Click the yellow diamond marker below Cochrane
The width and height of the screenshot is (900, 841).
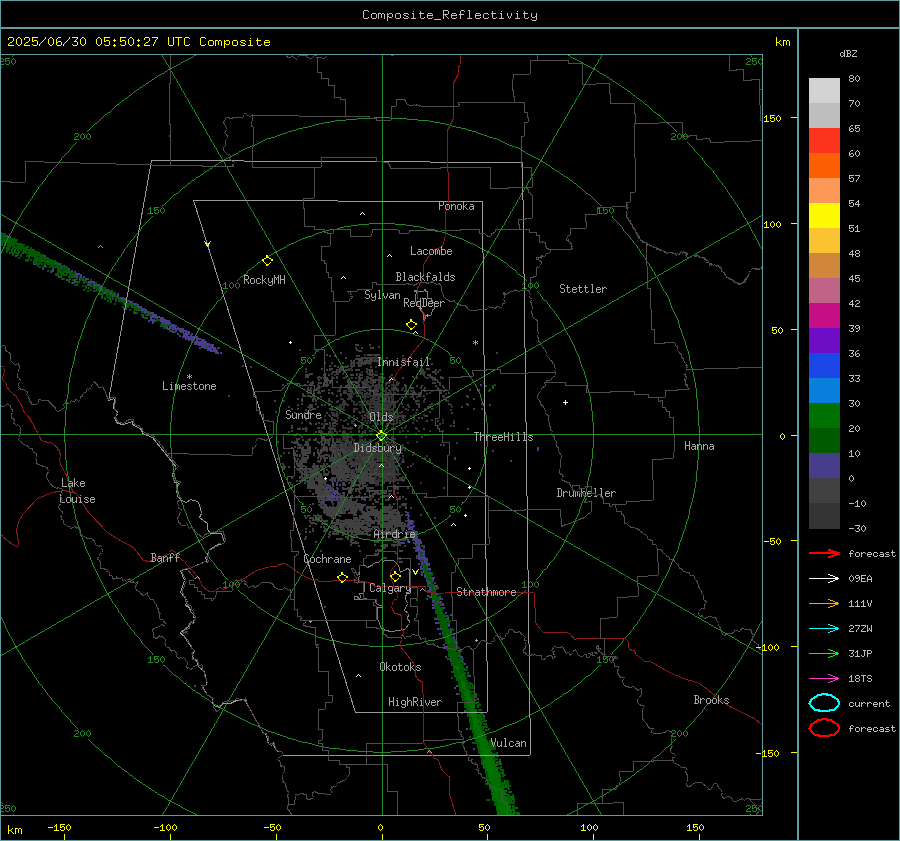342,577
